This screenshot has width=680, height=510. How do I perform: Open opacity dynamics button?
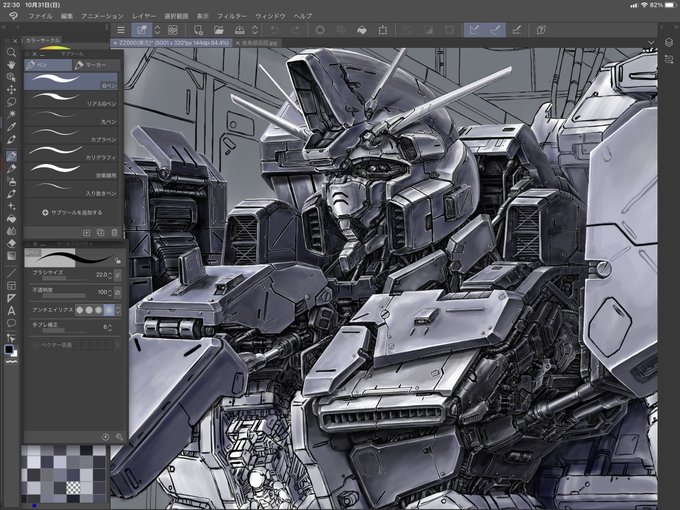click(x=118, y=292)
